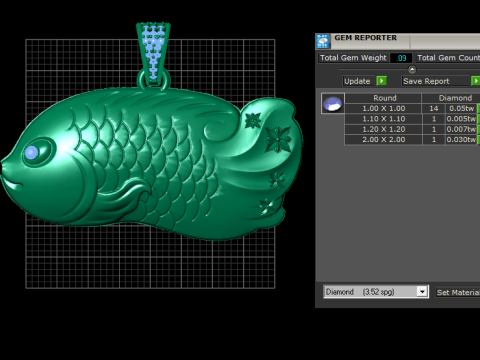This screenshot has height=360, width=480.
Task: Click the Total Gem Count label
Action: point(448,58)
